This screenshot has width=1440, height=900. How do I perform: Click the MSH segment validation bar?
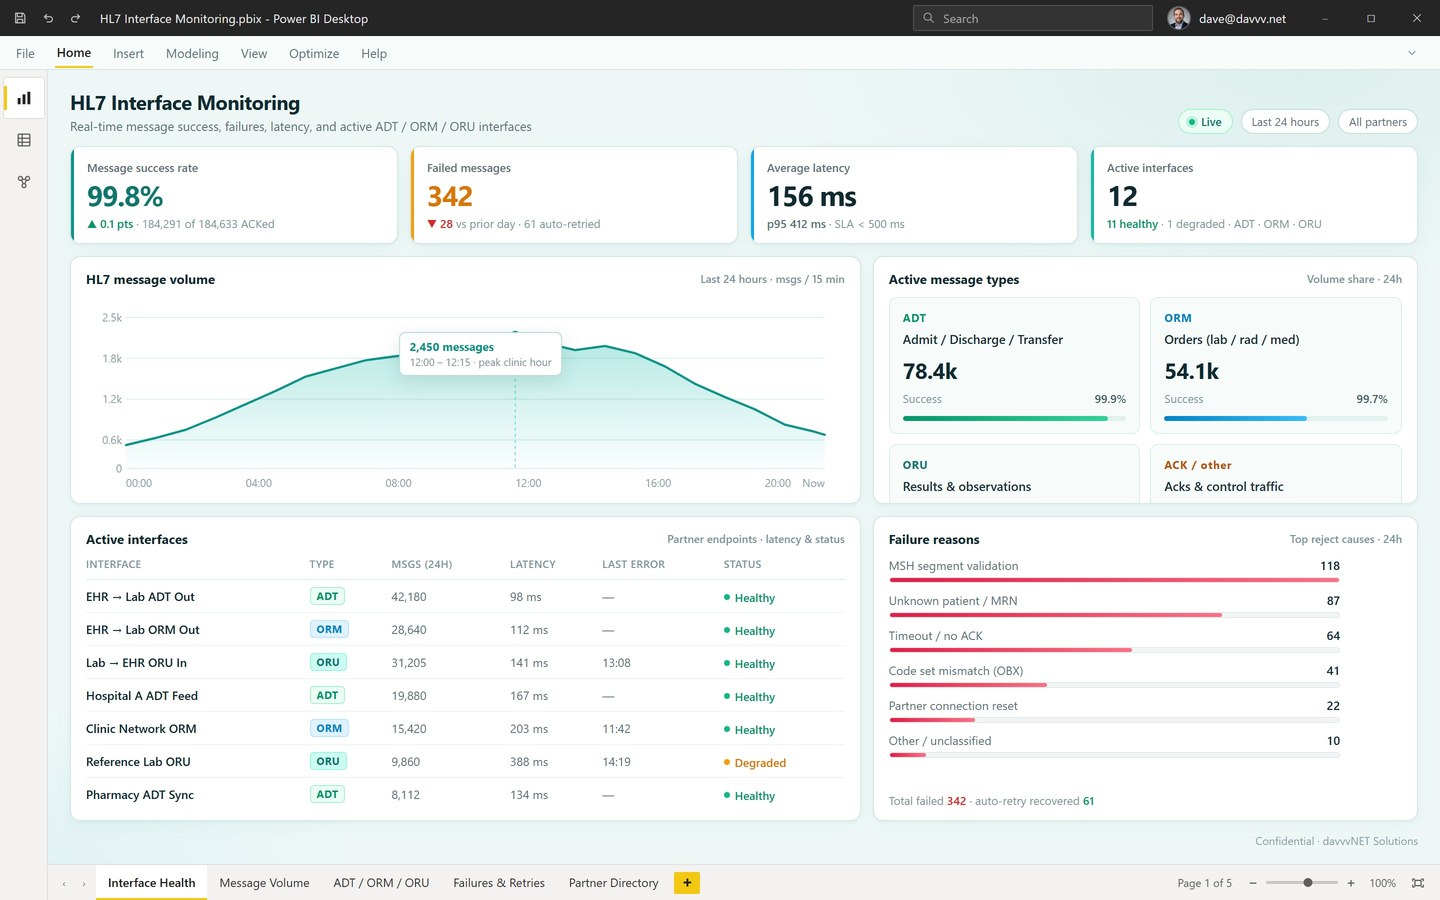[1114, 579]
